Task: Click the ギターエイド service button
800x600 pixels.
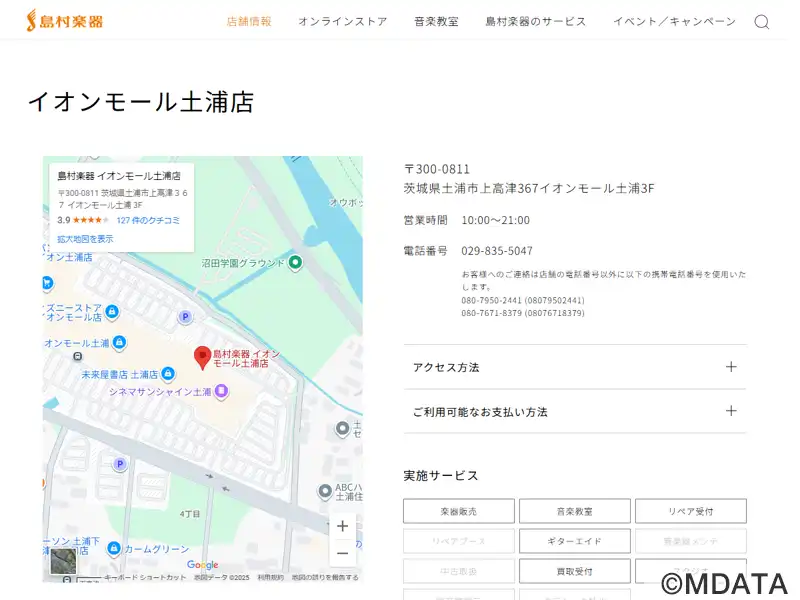Action: 575,541
